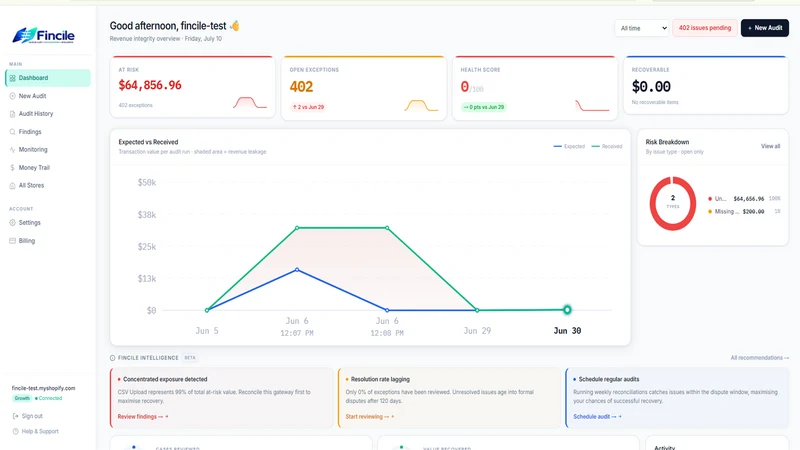Toggle the Expected series in chart legend
The image size is (800, 450).
pyautogui.click(x=569, y=146)
